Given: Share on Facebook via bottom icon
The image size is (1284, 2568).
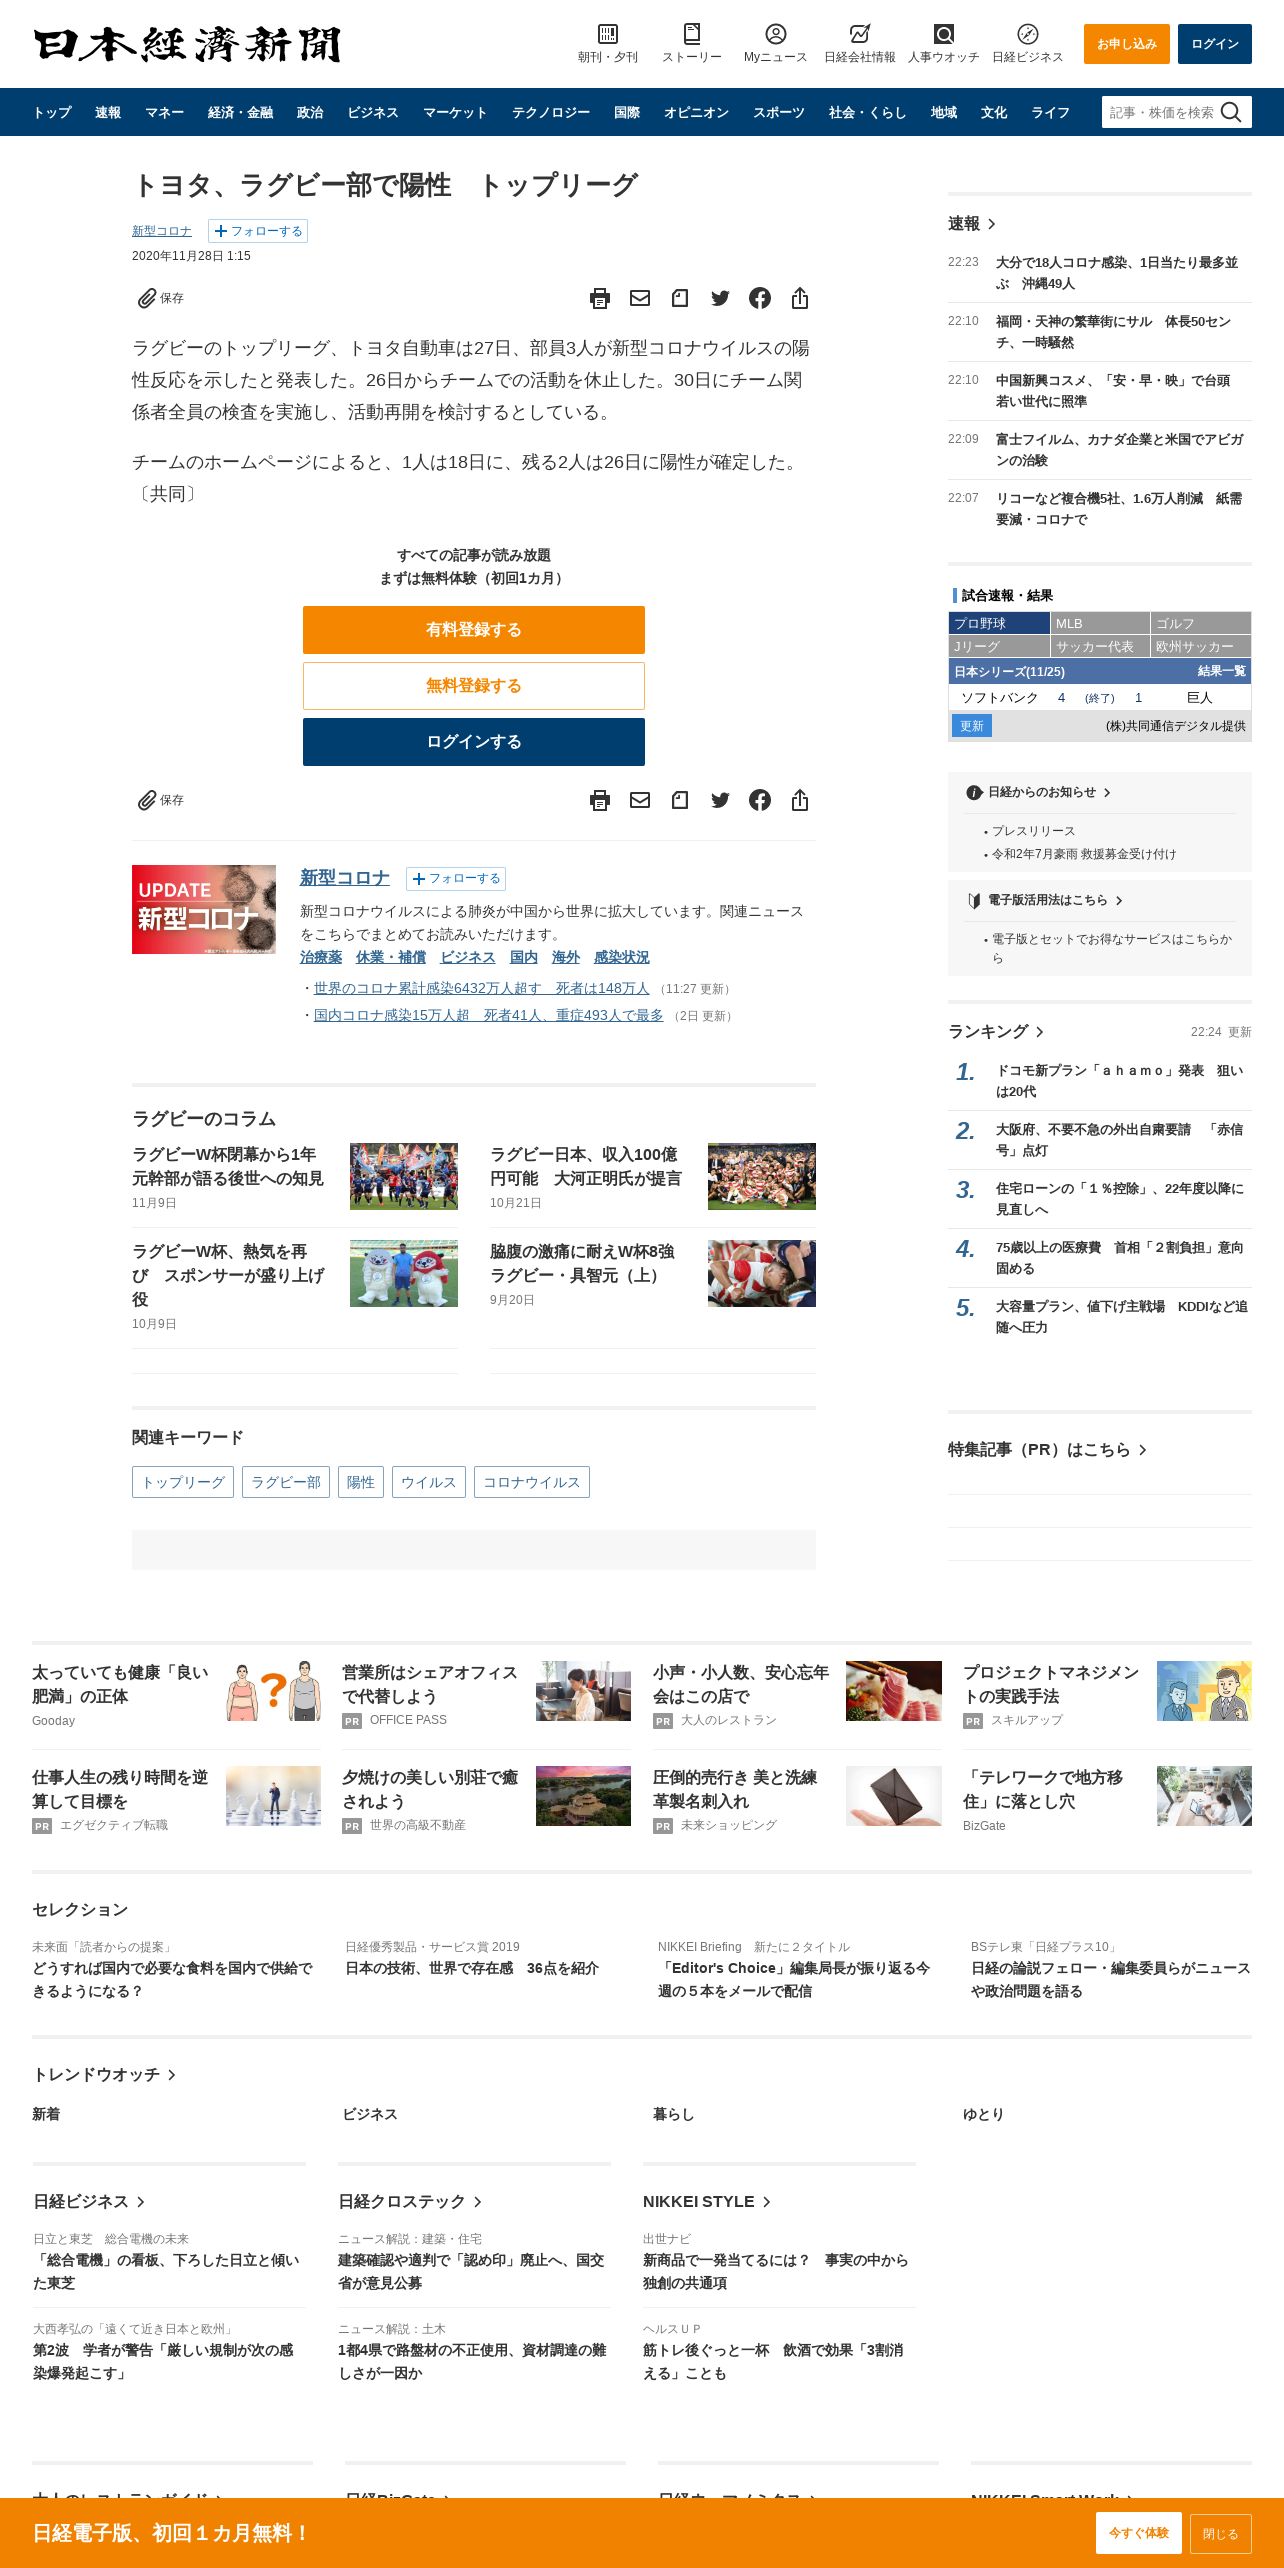Looking at the screenshot, I should tap(760, 800).
